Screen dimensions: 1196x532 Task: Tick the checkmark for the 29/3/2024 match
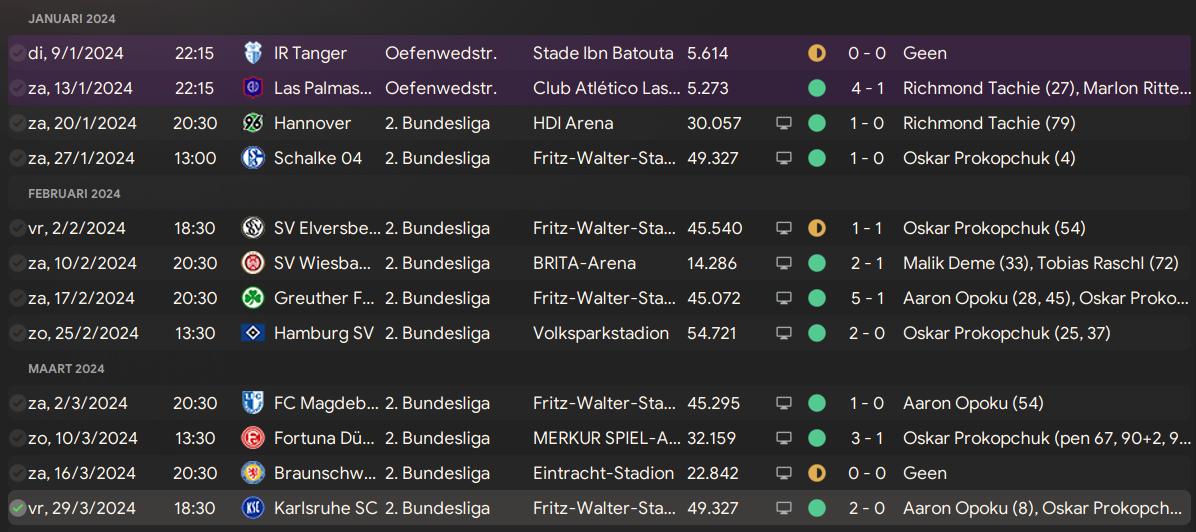pyautogui.click(x=17, y=508)
